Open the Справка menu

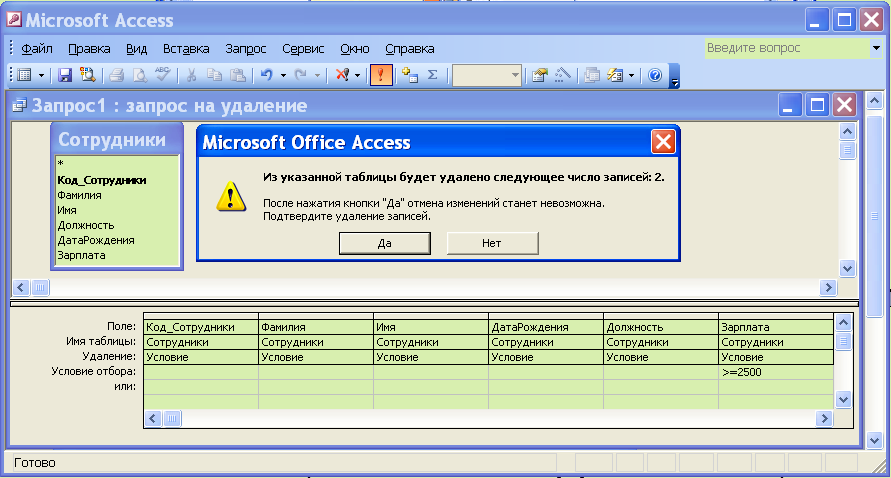pos(410,49)
